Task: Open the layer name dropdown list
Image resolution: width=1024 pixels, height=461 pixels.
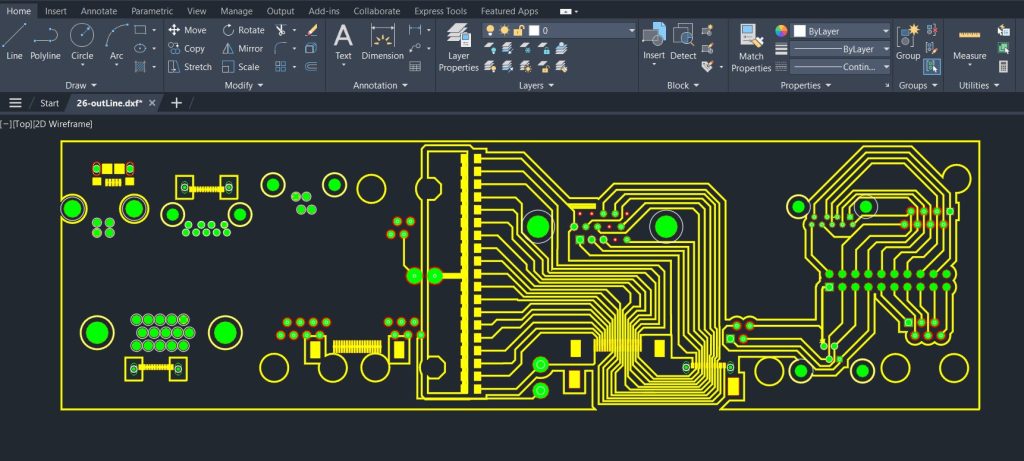Action: pyautogui.click(x=631, y=30)
